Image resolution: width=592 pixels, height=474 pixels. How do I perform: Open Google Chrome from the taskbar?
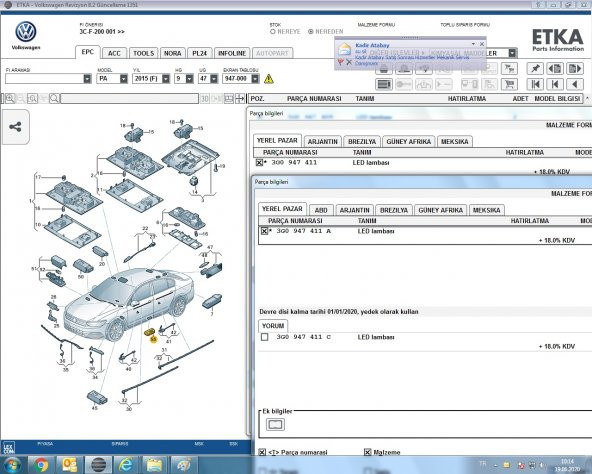pos(41,465)
